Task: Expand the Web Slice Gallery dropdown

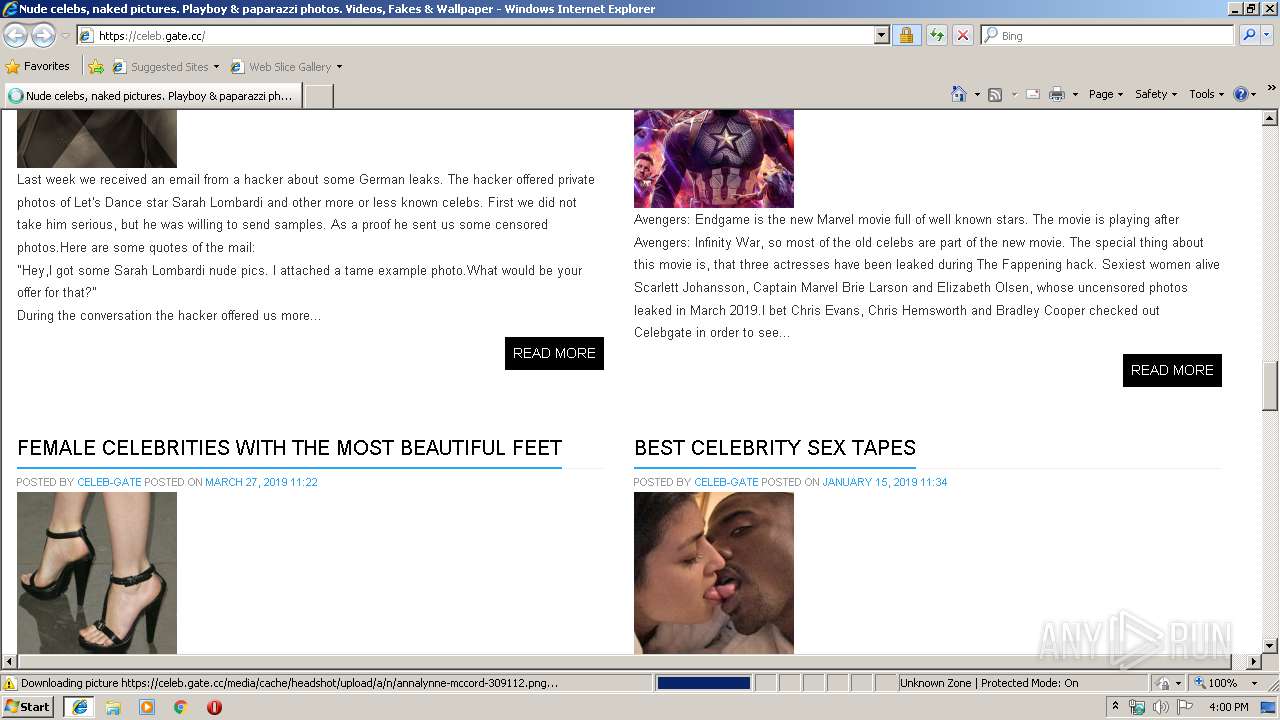Action: pos(339,67)
